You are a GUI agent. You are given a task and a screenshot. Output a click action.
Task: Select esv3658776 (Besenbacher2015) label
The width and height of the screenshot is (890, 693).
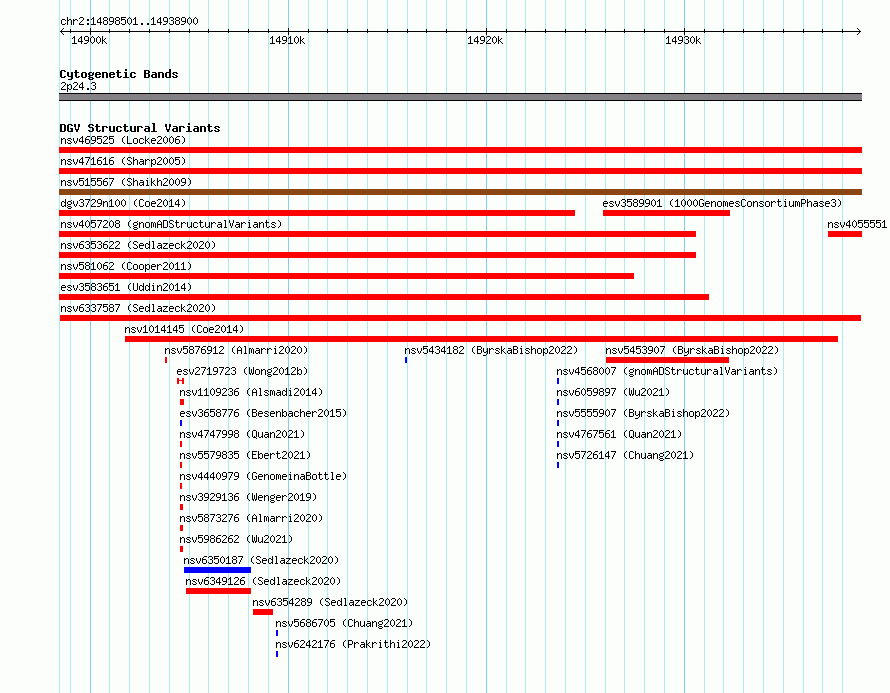pyautogui.click(x=263, y=413)
